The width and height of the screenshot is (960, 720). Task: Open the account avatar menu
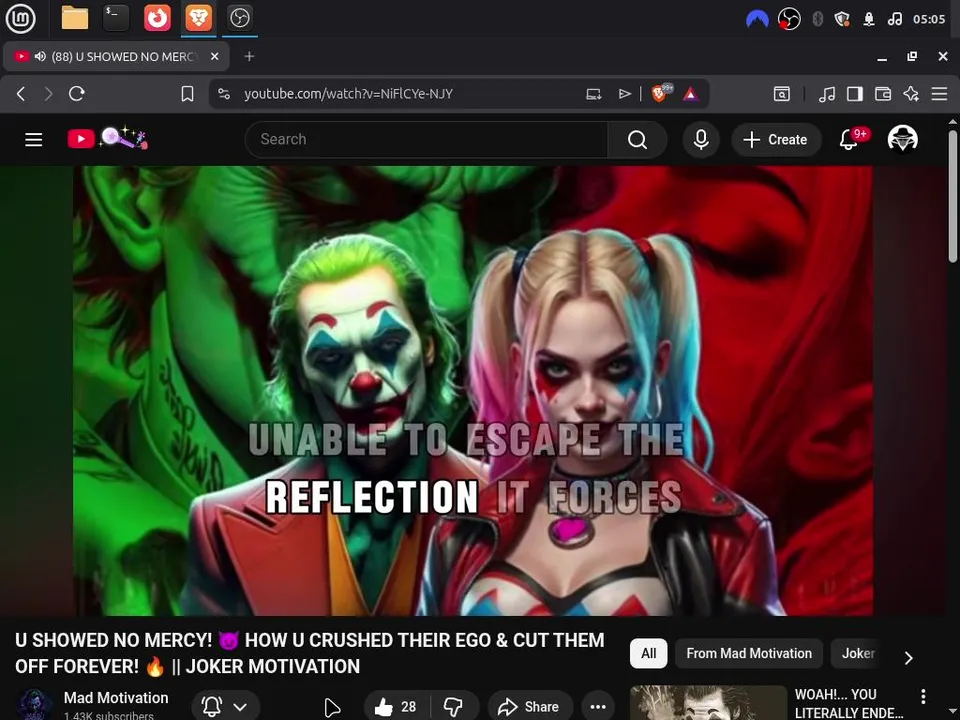pos(902,139)
